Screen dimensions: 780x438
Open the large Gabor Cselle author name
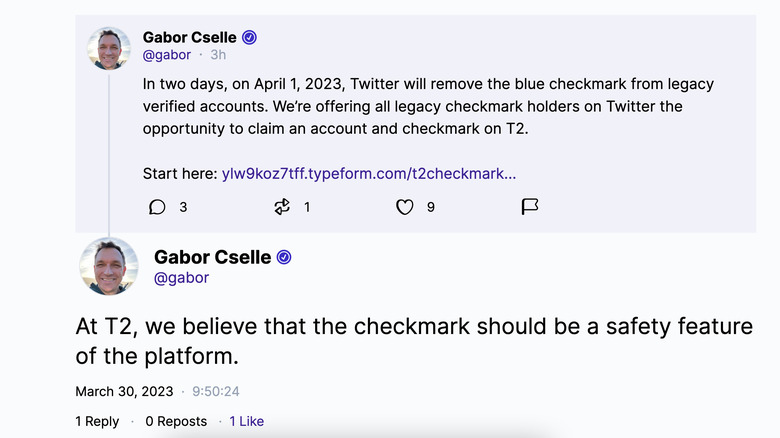pyautogui.click(x=211, y=257)
